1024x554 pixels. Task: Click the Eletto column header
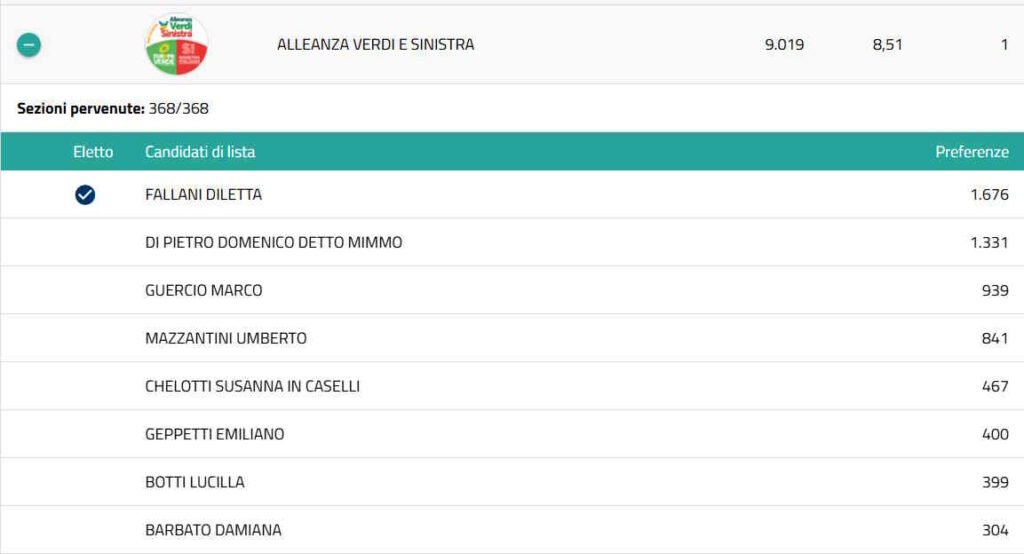pyautogui.click(x=93, y=152)
